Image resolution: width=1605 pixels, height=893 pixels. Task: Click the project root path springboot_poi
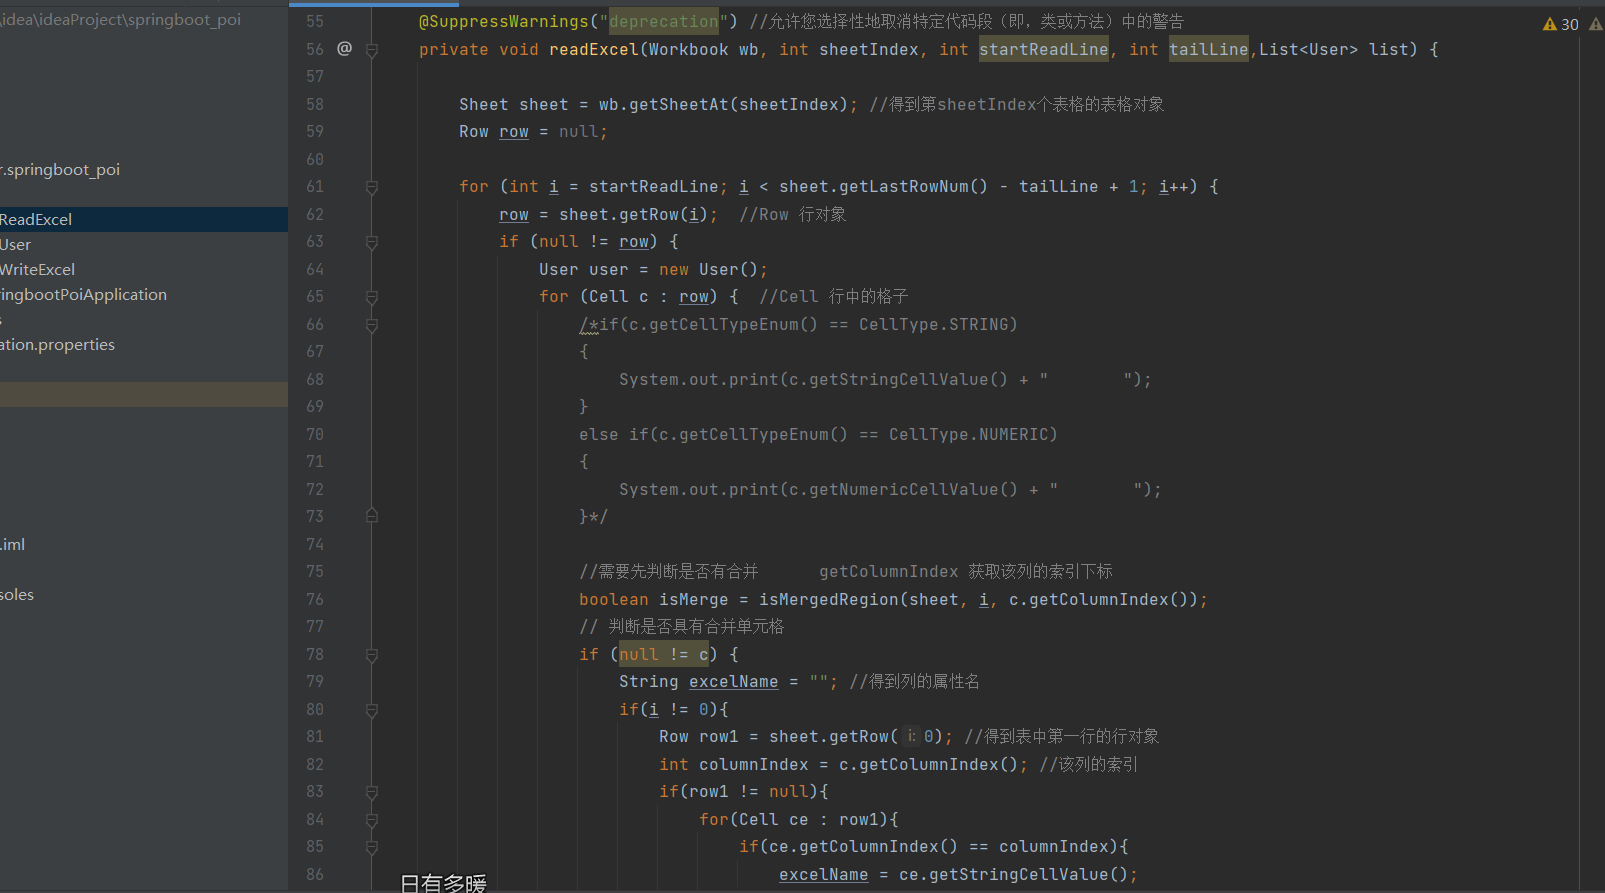[x=120, y=19]
